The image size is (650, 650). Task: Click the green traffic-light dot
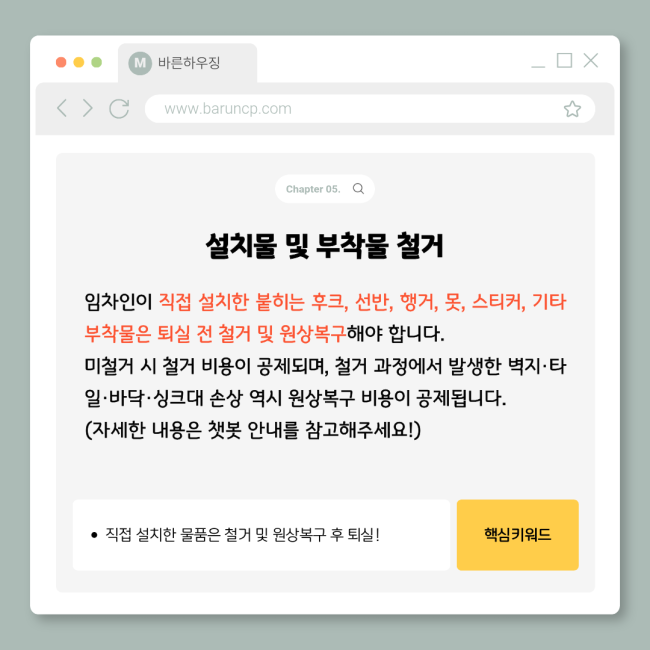coord(97,62)
